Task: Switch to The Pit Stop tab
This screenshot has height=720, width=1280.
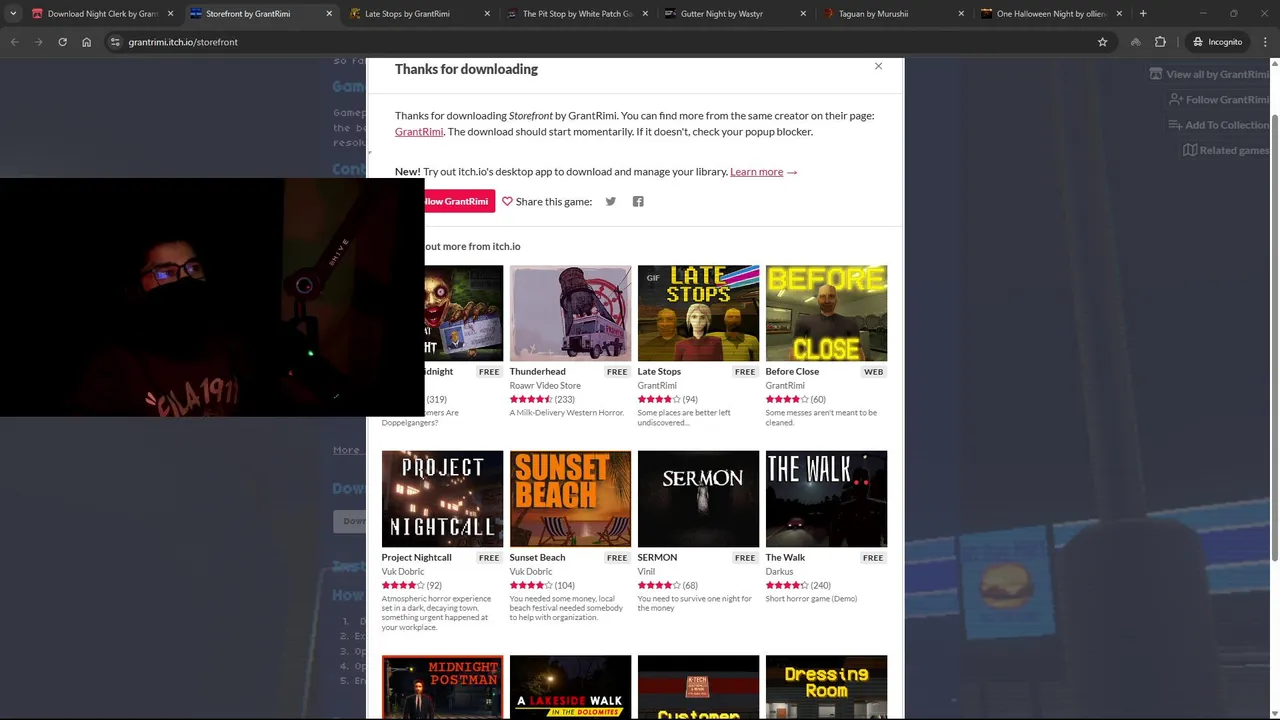Action: (575, 14)
